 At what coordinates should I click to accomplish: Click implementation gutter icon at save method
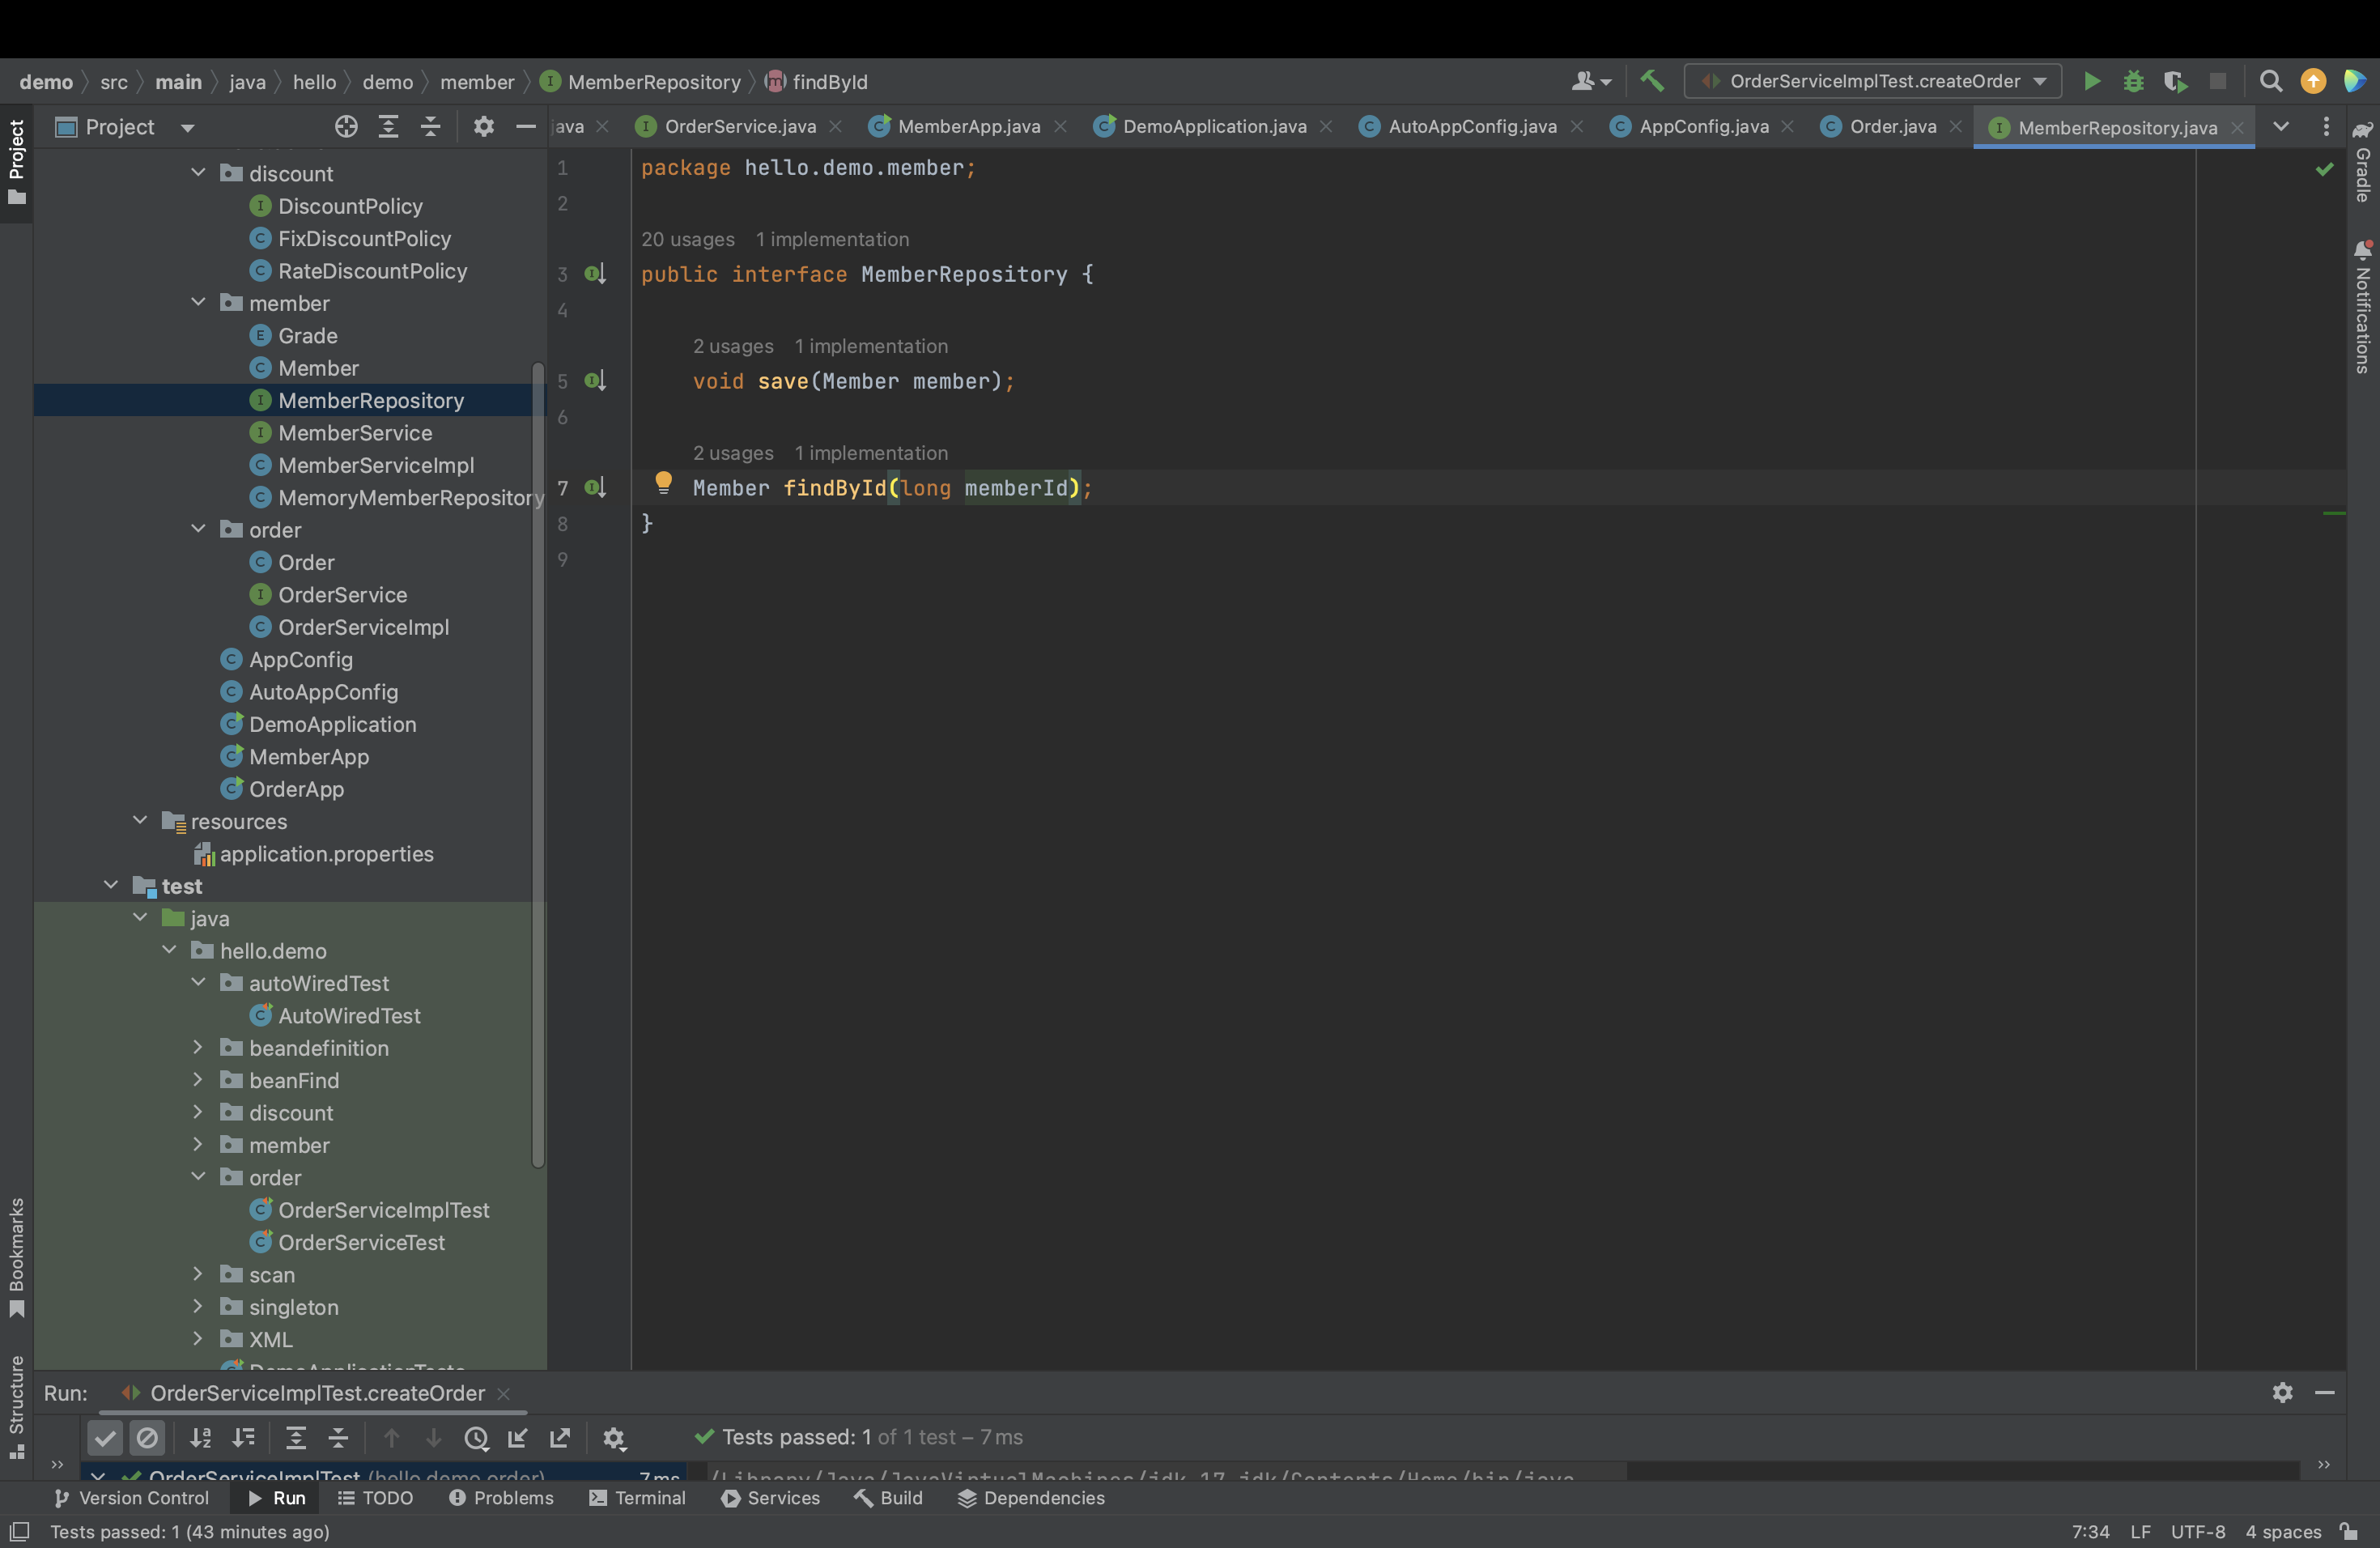(595, 380)
